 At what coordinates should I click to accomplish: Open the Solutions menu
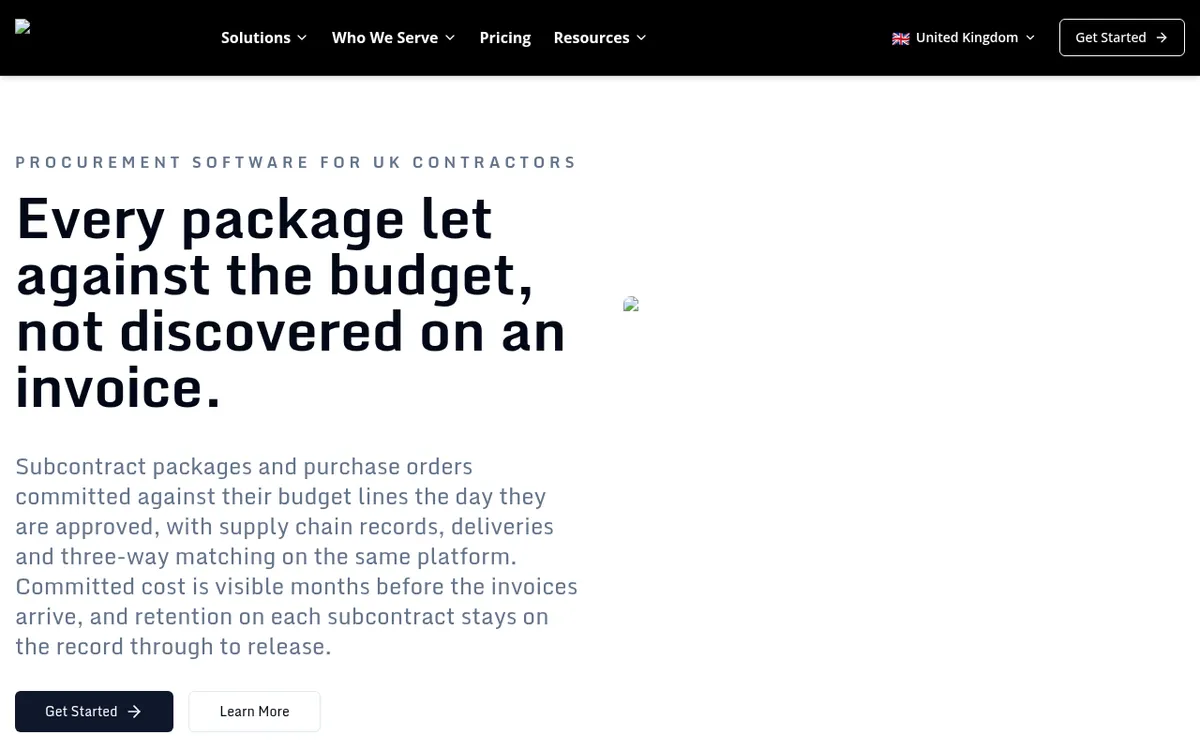264,37
